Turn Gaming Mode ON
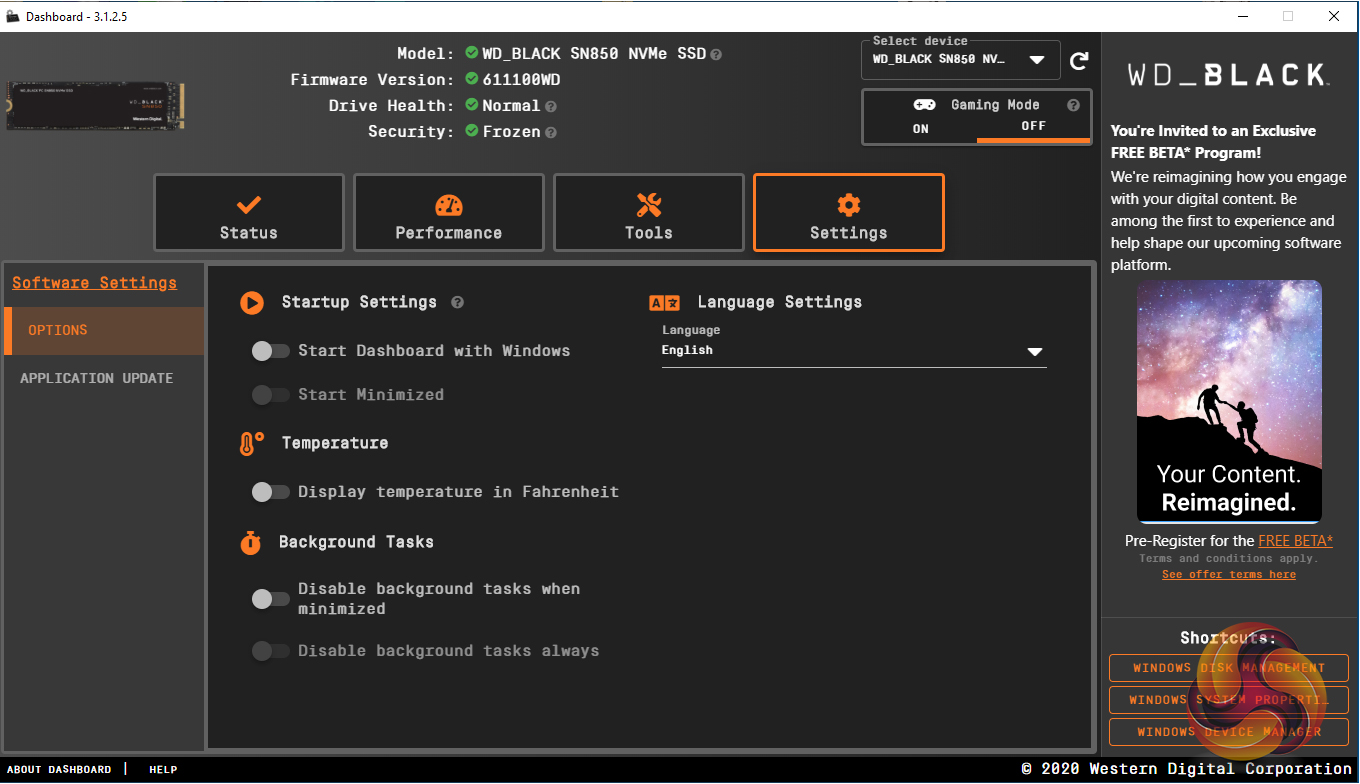Screen dimensions: 1360x784 [921, 128]
